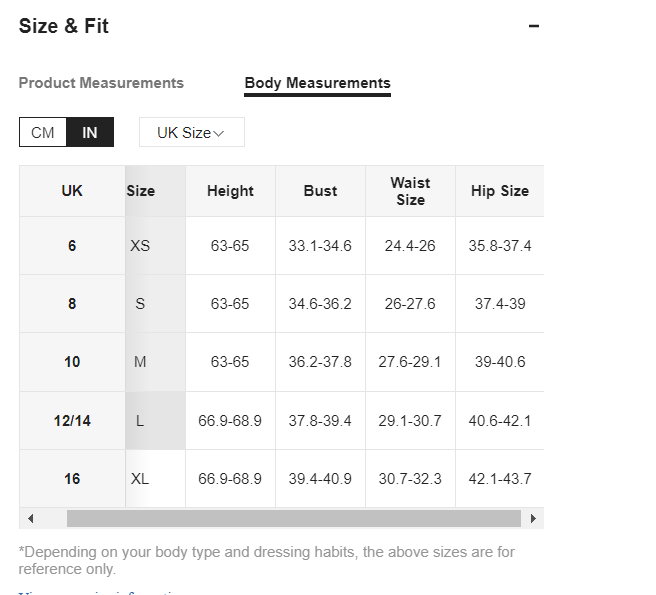Screen dimensions: 656x595
Task: Click the scrollbar right arrow
Action: click(533, 519)
